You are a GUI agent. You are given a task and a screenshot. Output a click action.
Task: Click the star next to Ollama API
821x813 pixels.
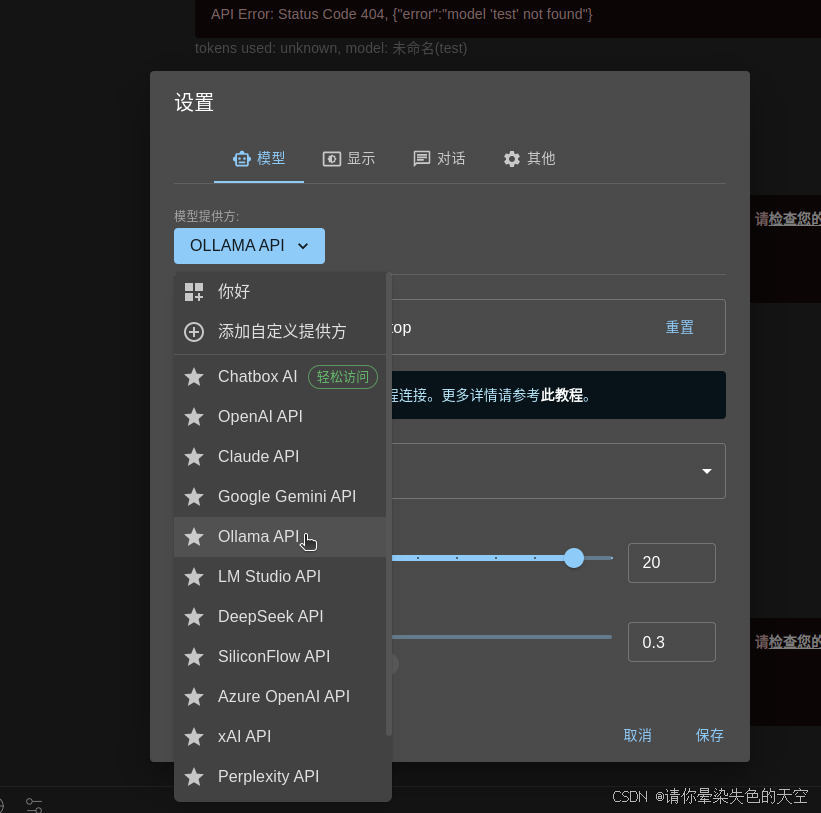194,537
